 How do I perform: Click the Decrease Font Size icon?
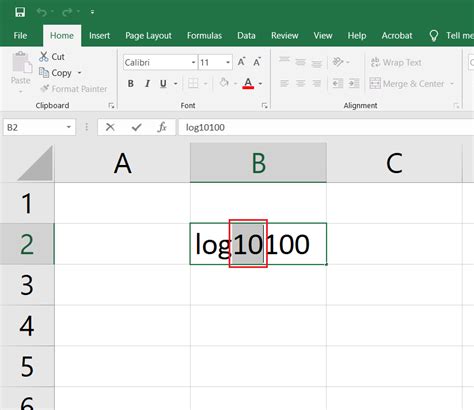(257, 62)
